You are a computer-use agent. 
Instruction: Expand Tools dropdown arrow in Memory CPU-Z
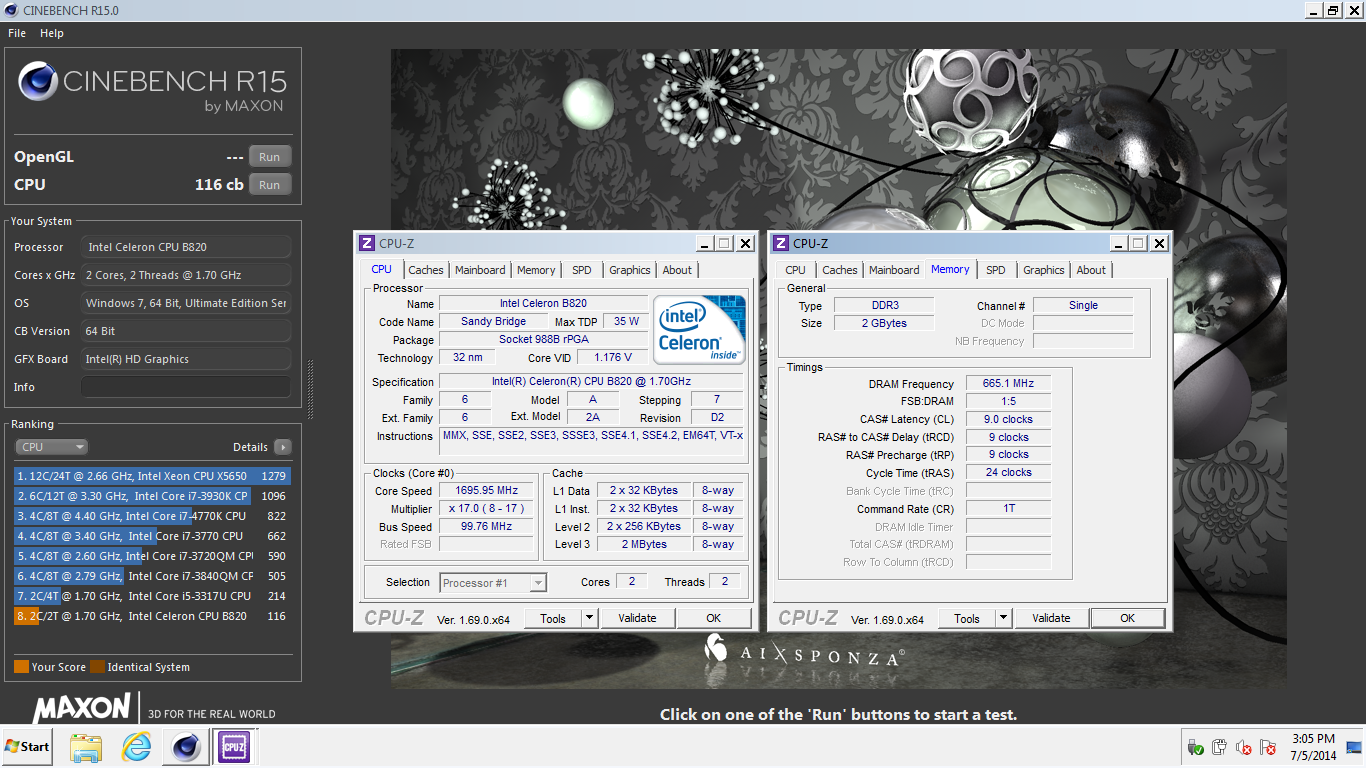1003,618
